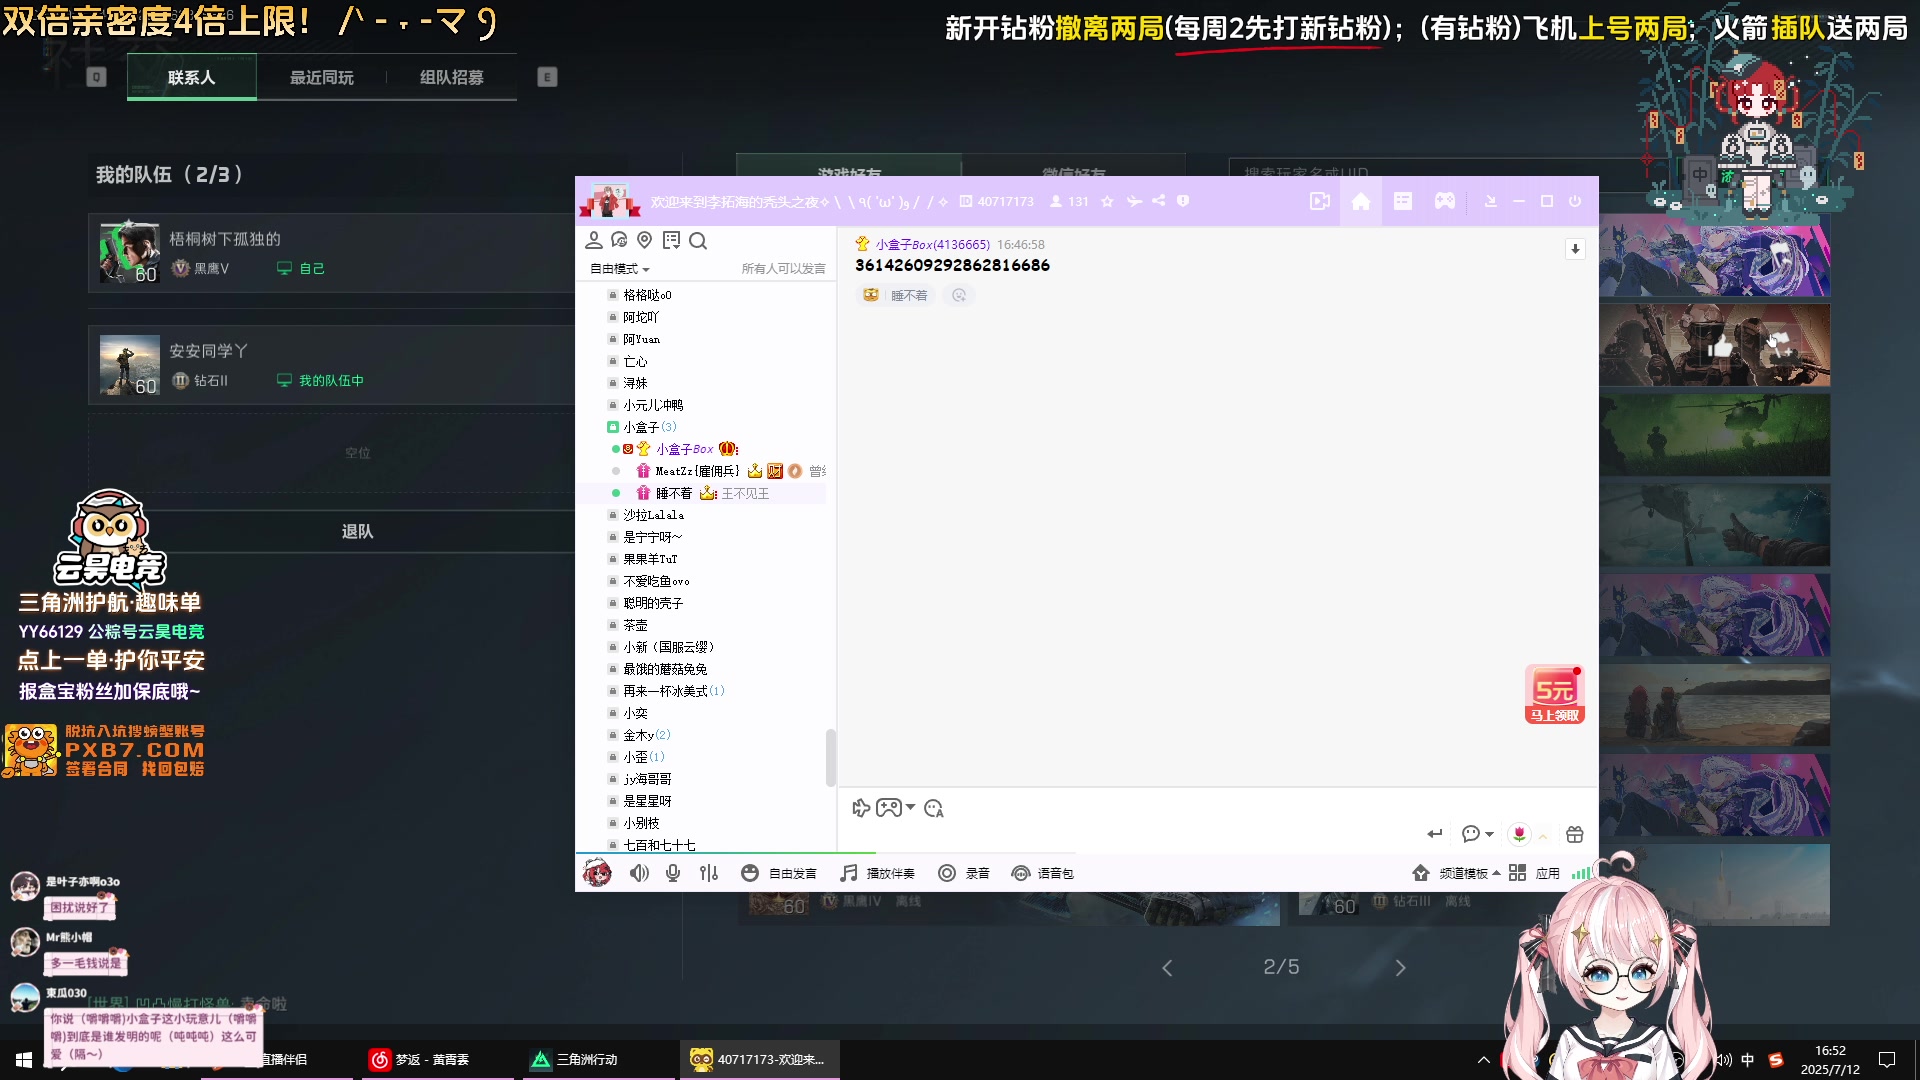Search channel members with magnifier icon
The height and width of the screenshot is (1080, 1920).
(698, 240)
